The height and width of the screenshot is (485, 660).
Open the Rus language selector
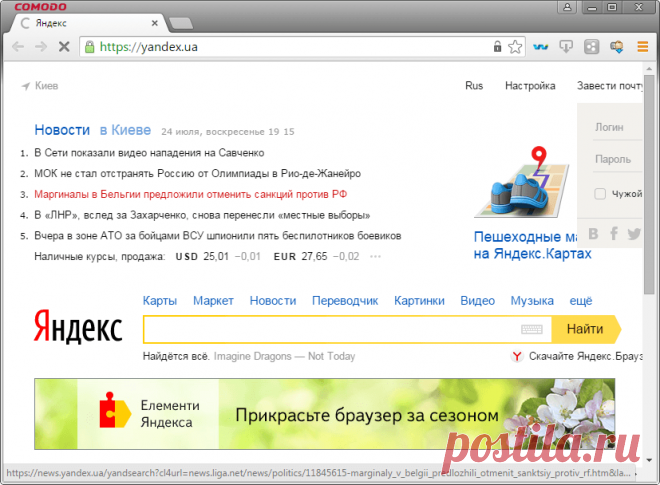[474, 86]
